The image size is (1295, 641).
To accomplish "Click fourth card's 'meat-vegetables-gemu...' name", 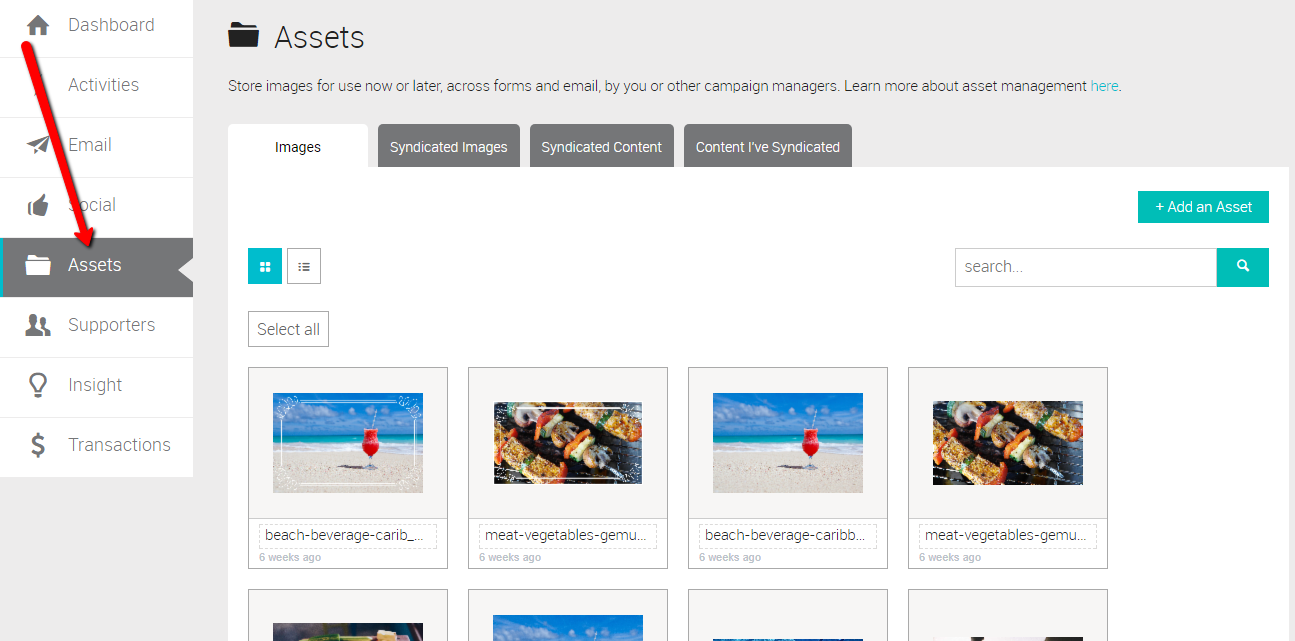I will [1008, 536].
